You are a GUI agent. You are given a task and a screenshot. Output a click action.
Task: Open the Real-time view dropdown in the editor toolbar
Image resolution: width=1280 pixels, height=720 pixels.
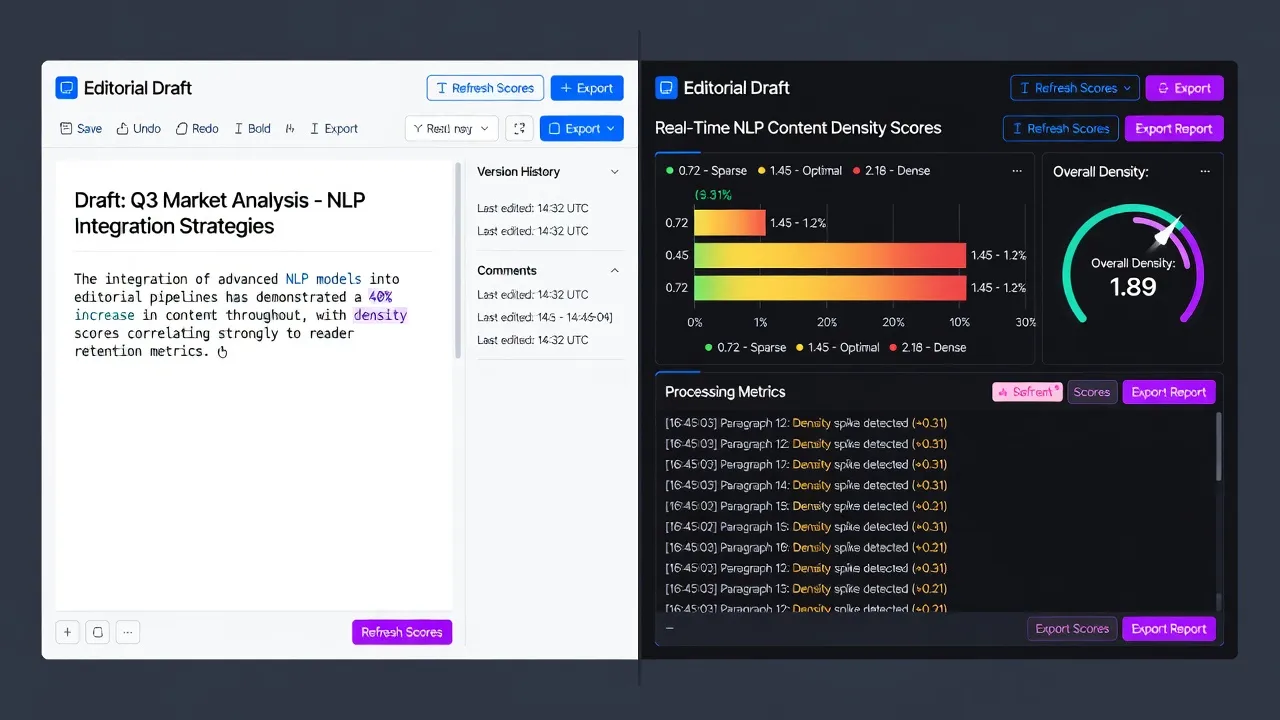(451, 128)
